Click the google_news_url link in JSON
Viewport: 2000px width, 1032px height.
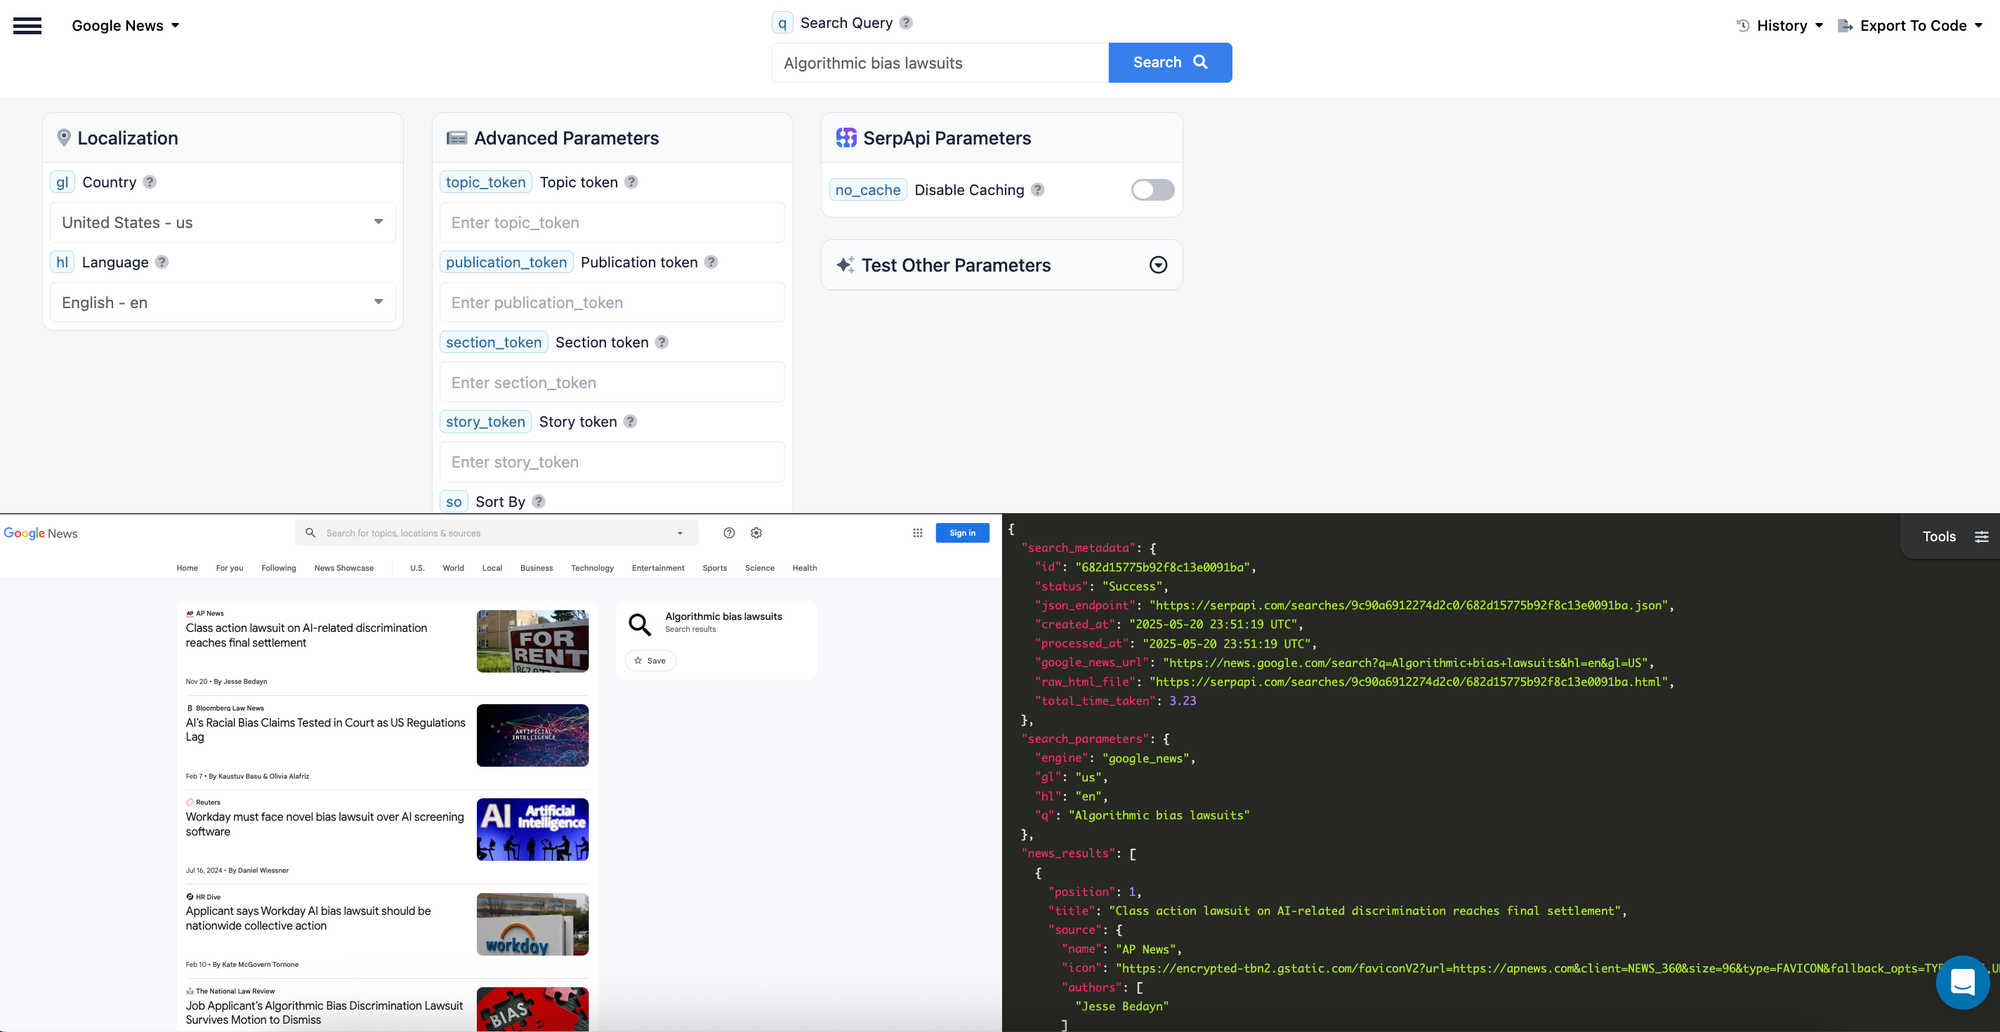[x=1408, y=663]
